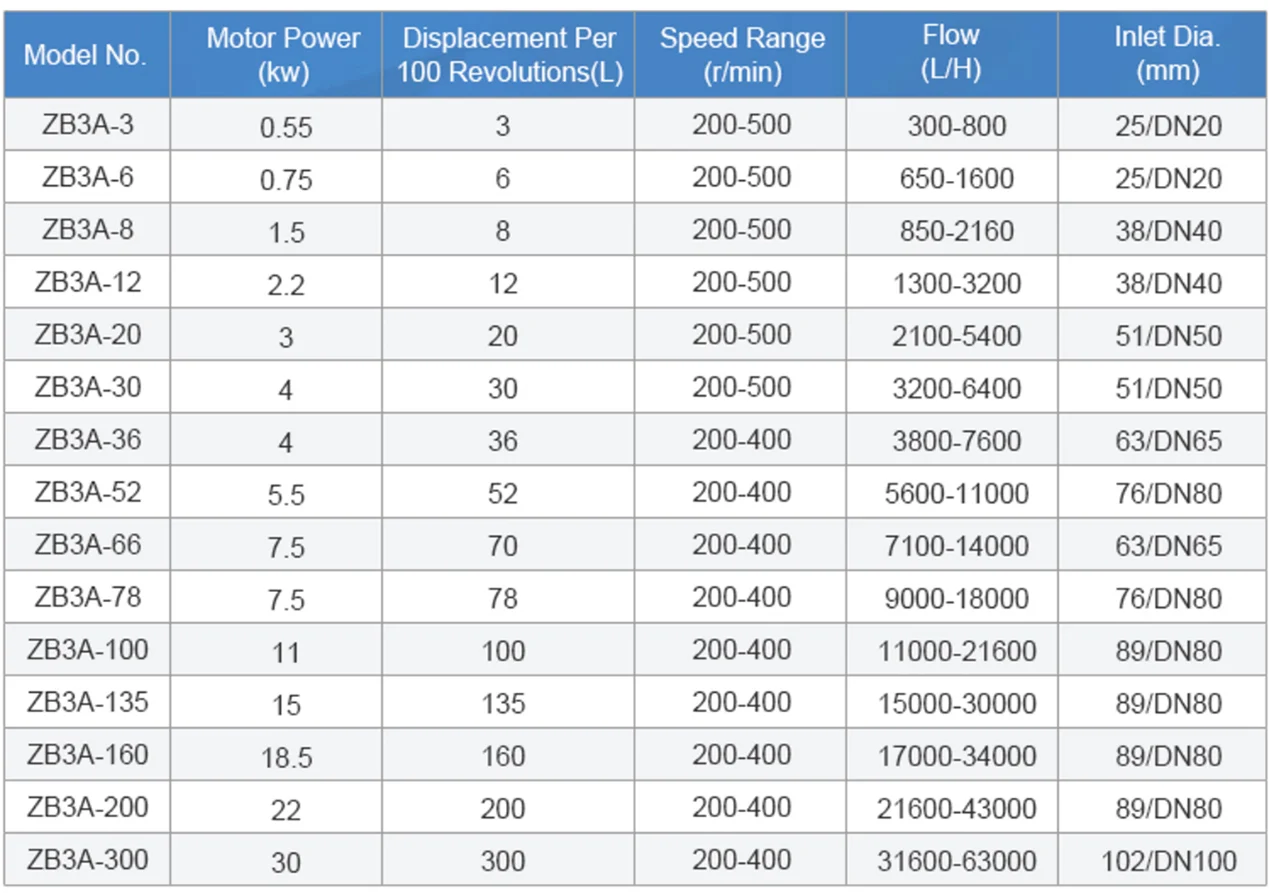Click the Flow (L/H) column header
The width and height of the screenshot is (1269, 893).
pyautogui.click(x=952, y=55)
